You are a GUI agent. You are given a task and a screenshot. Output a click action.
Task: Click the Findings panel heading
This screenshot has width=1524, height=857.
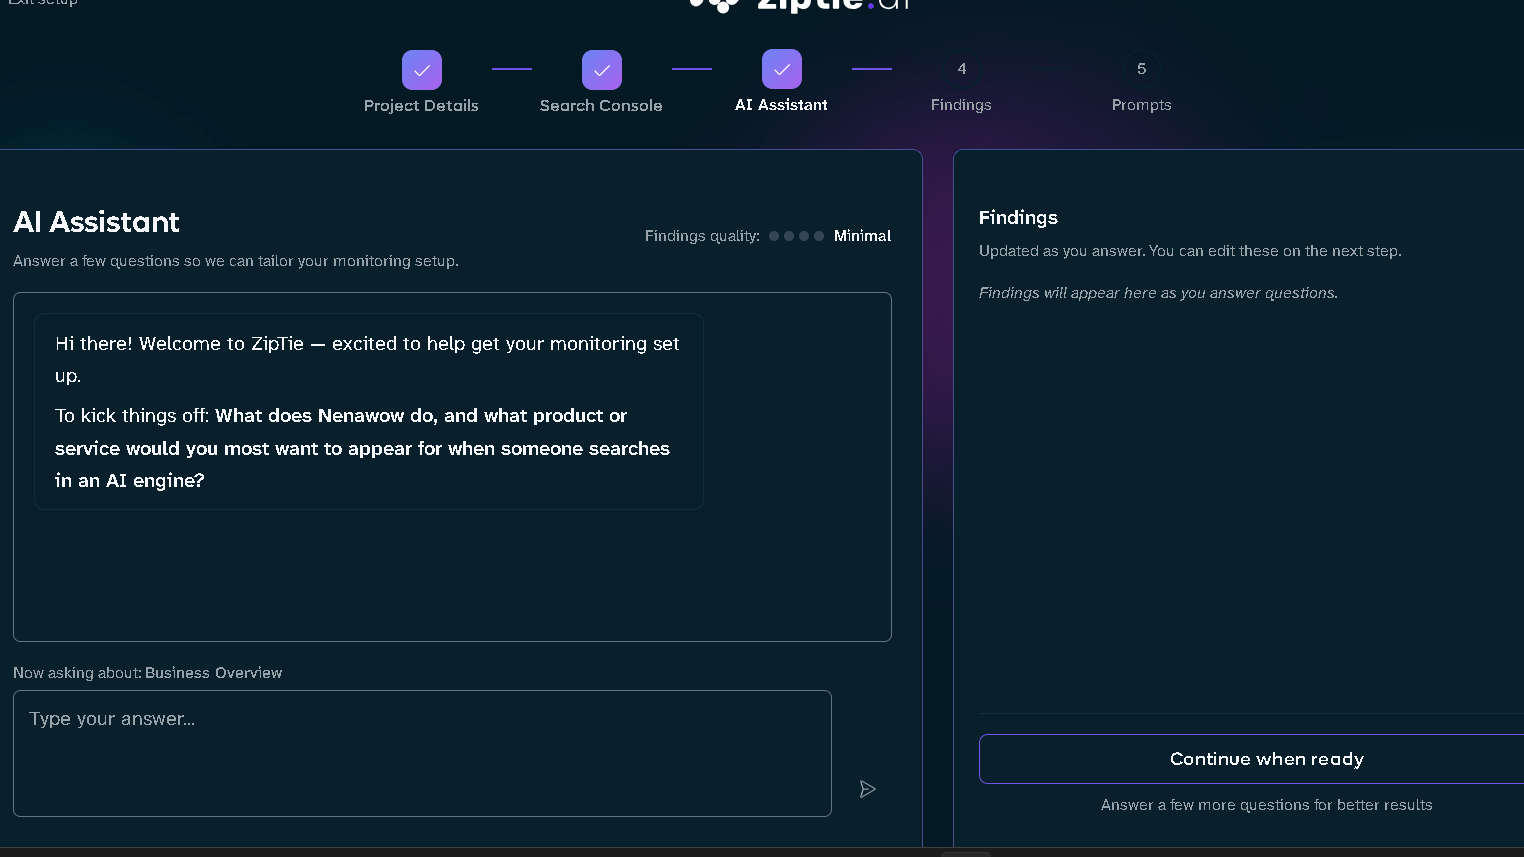[1018, 217]
